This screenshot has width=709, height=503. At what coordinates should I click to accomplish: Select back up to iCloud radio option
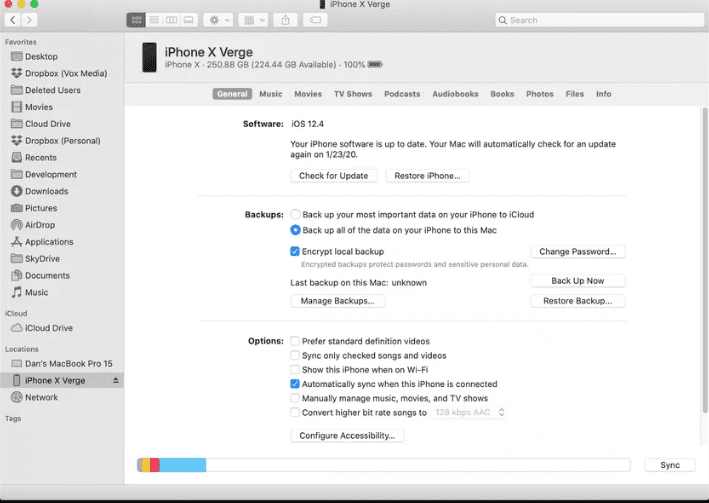[295, 214]
